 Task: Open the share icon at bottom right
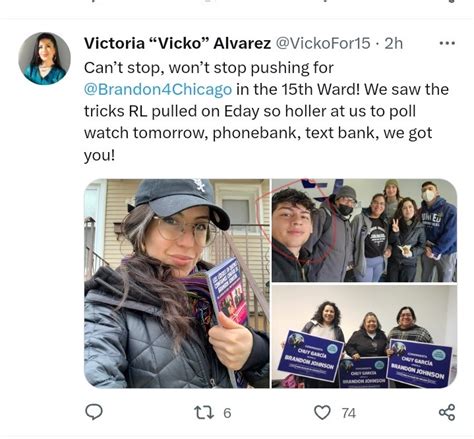[447, 412]
